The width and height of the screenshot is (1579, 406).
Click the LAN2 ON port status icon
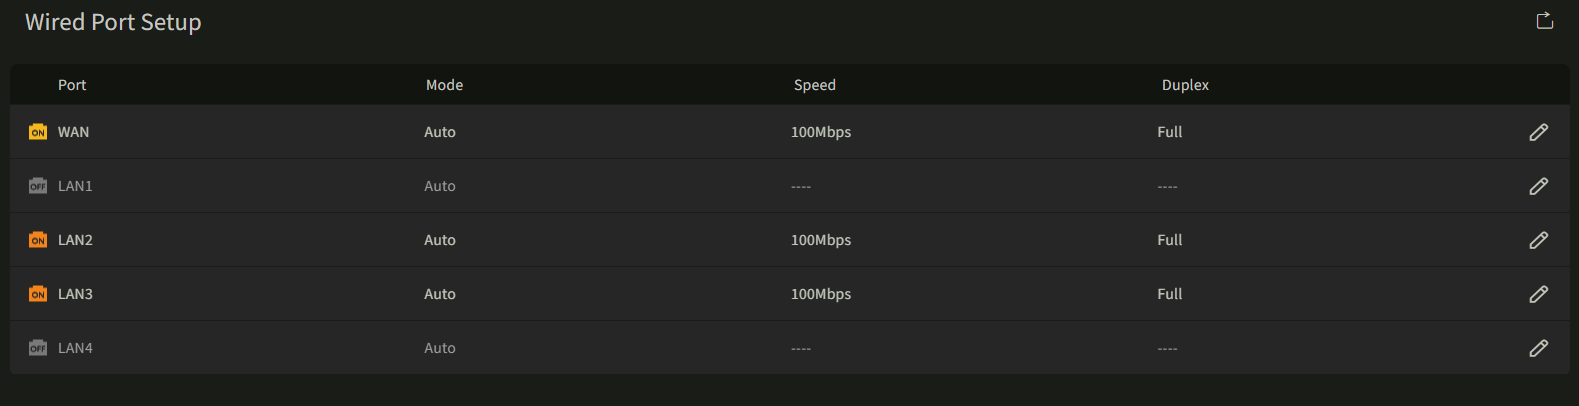point(38,240)
